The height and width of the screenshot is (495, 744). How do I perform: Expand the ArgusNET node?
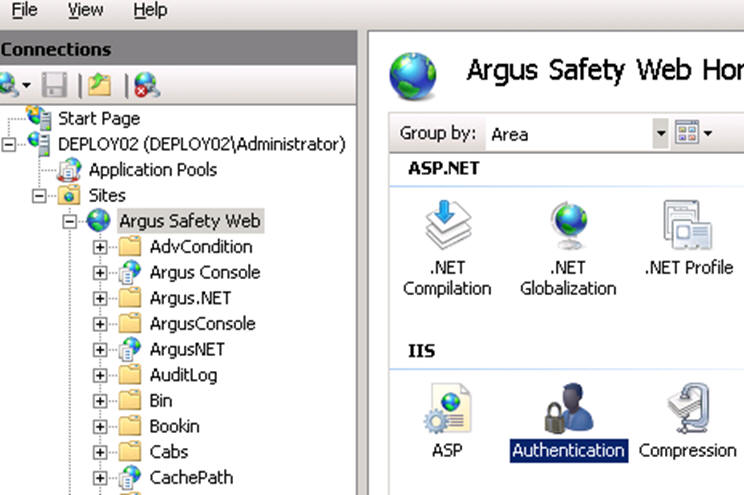click(100, 350)
